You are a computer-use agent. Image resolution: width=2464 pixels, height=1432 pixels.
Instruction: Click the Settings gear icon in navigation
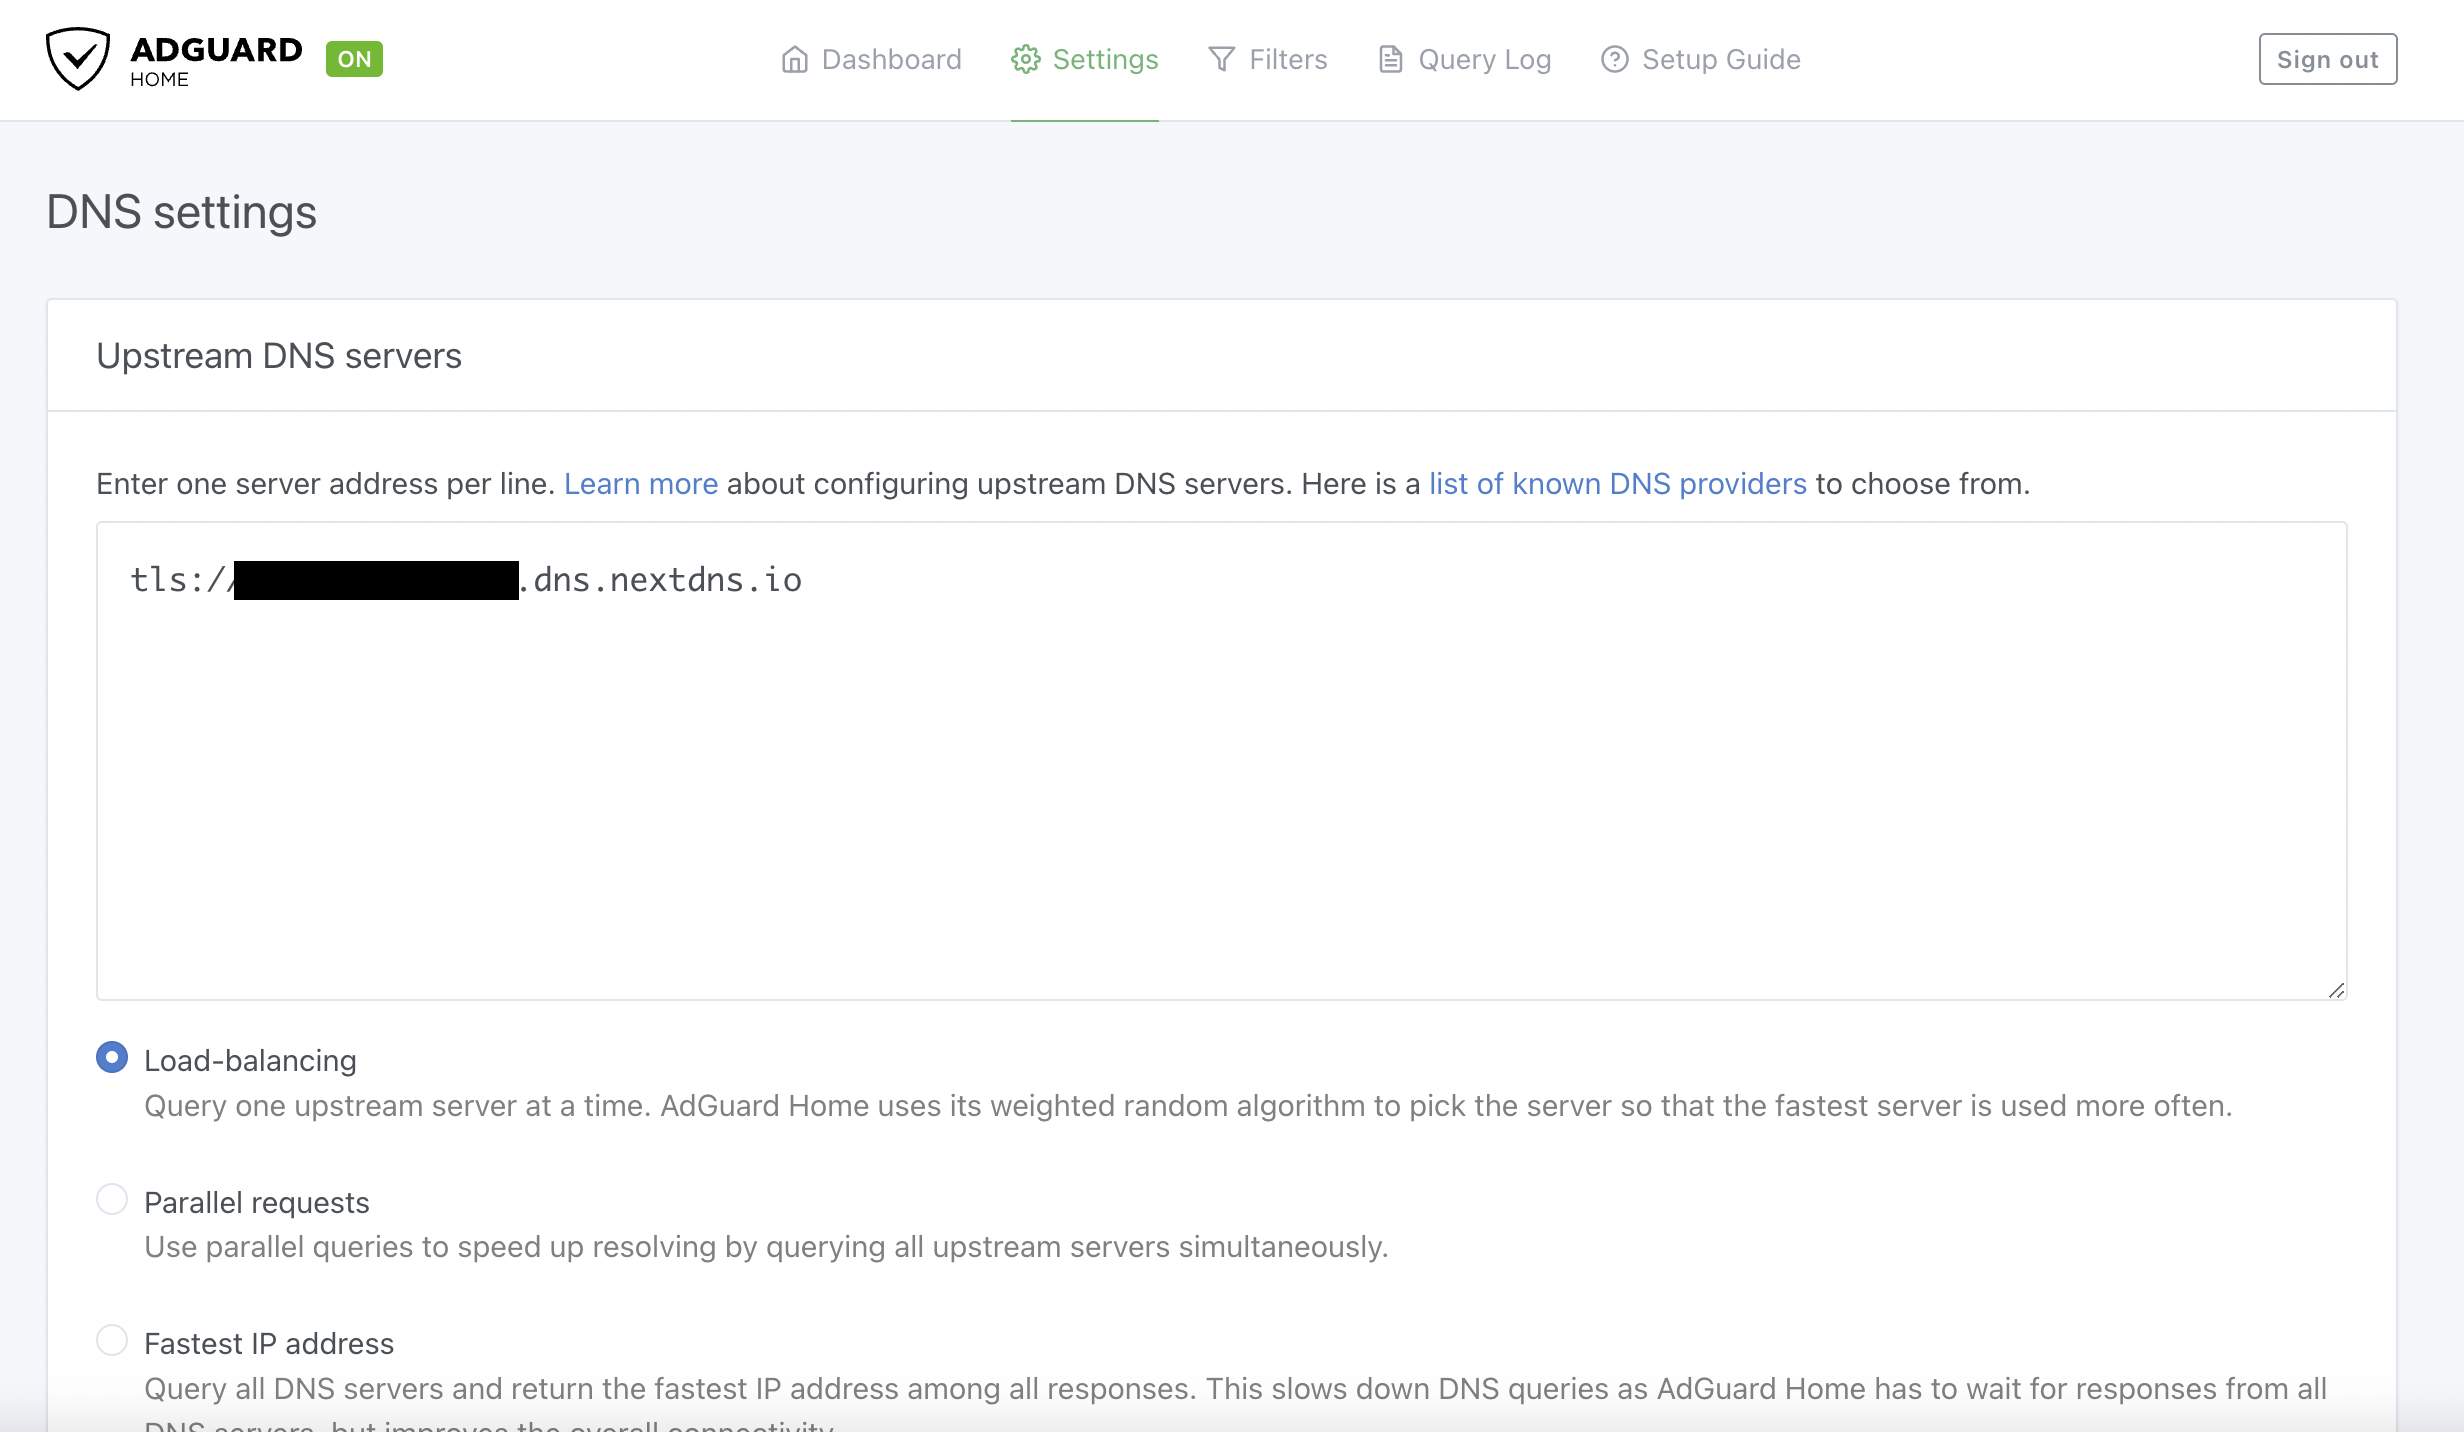click(1024, 60)
